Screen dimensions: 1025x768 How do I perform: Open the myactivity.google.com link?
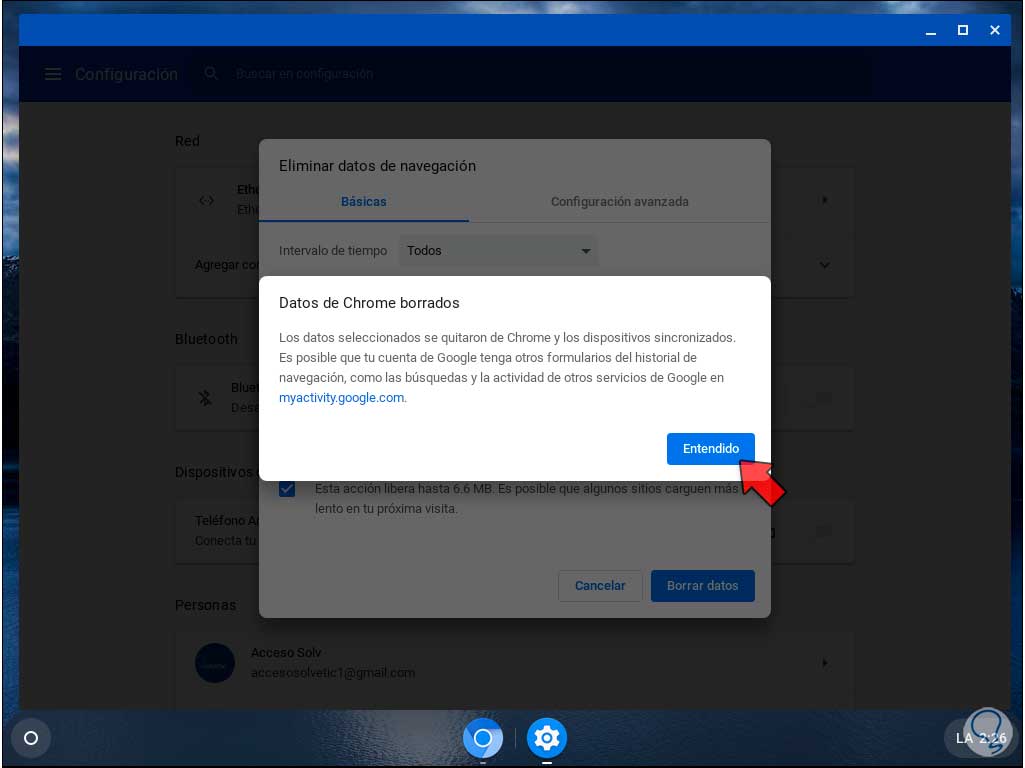[x=341, y=397]
